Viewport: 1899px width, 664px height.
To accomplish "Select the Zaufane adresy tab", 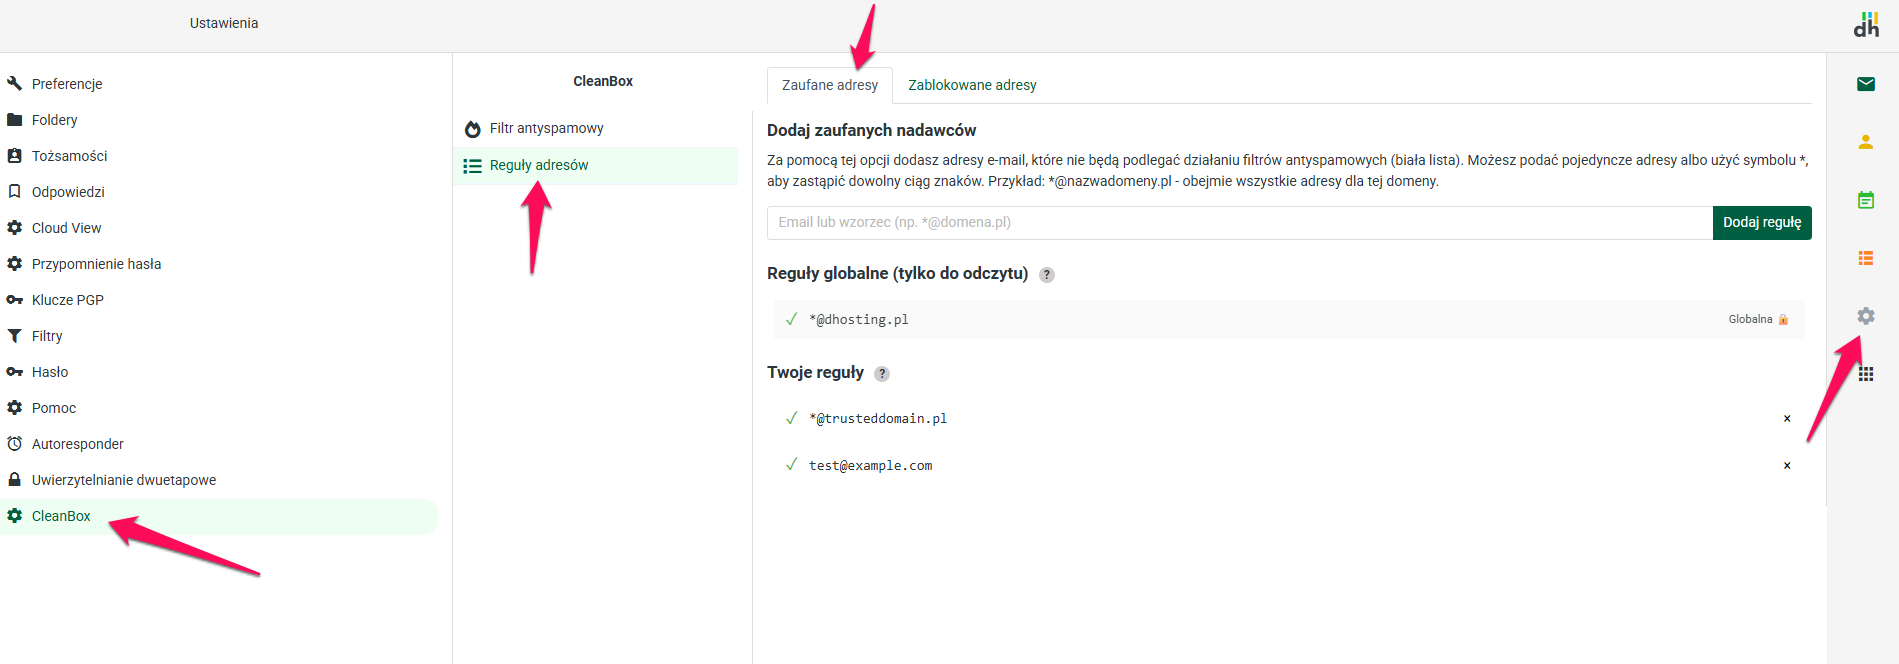I will click(829, 85).
